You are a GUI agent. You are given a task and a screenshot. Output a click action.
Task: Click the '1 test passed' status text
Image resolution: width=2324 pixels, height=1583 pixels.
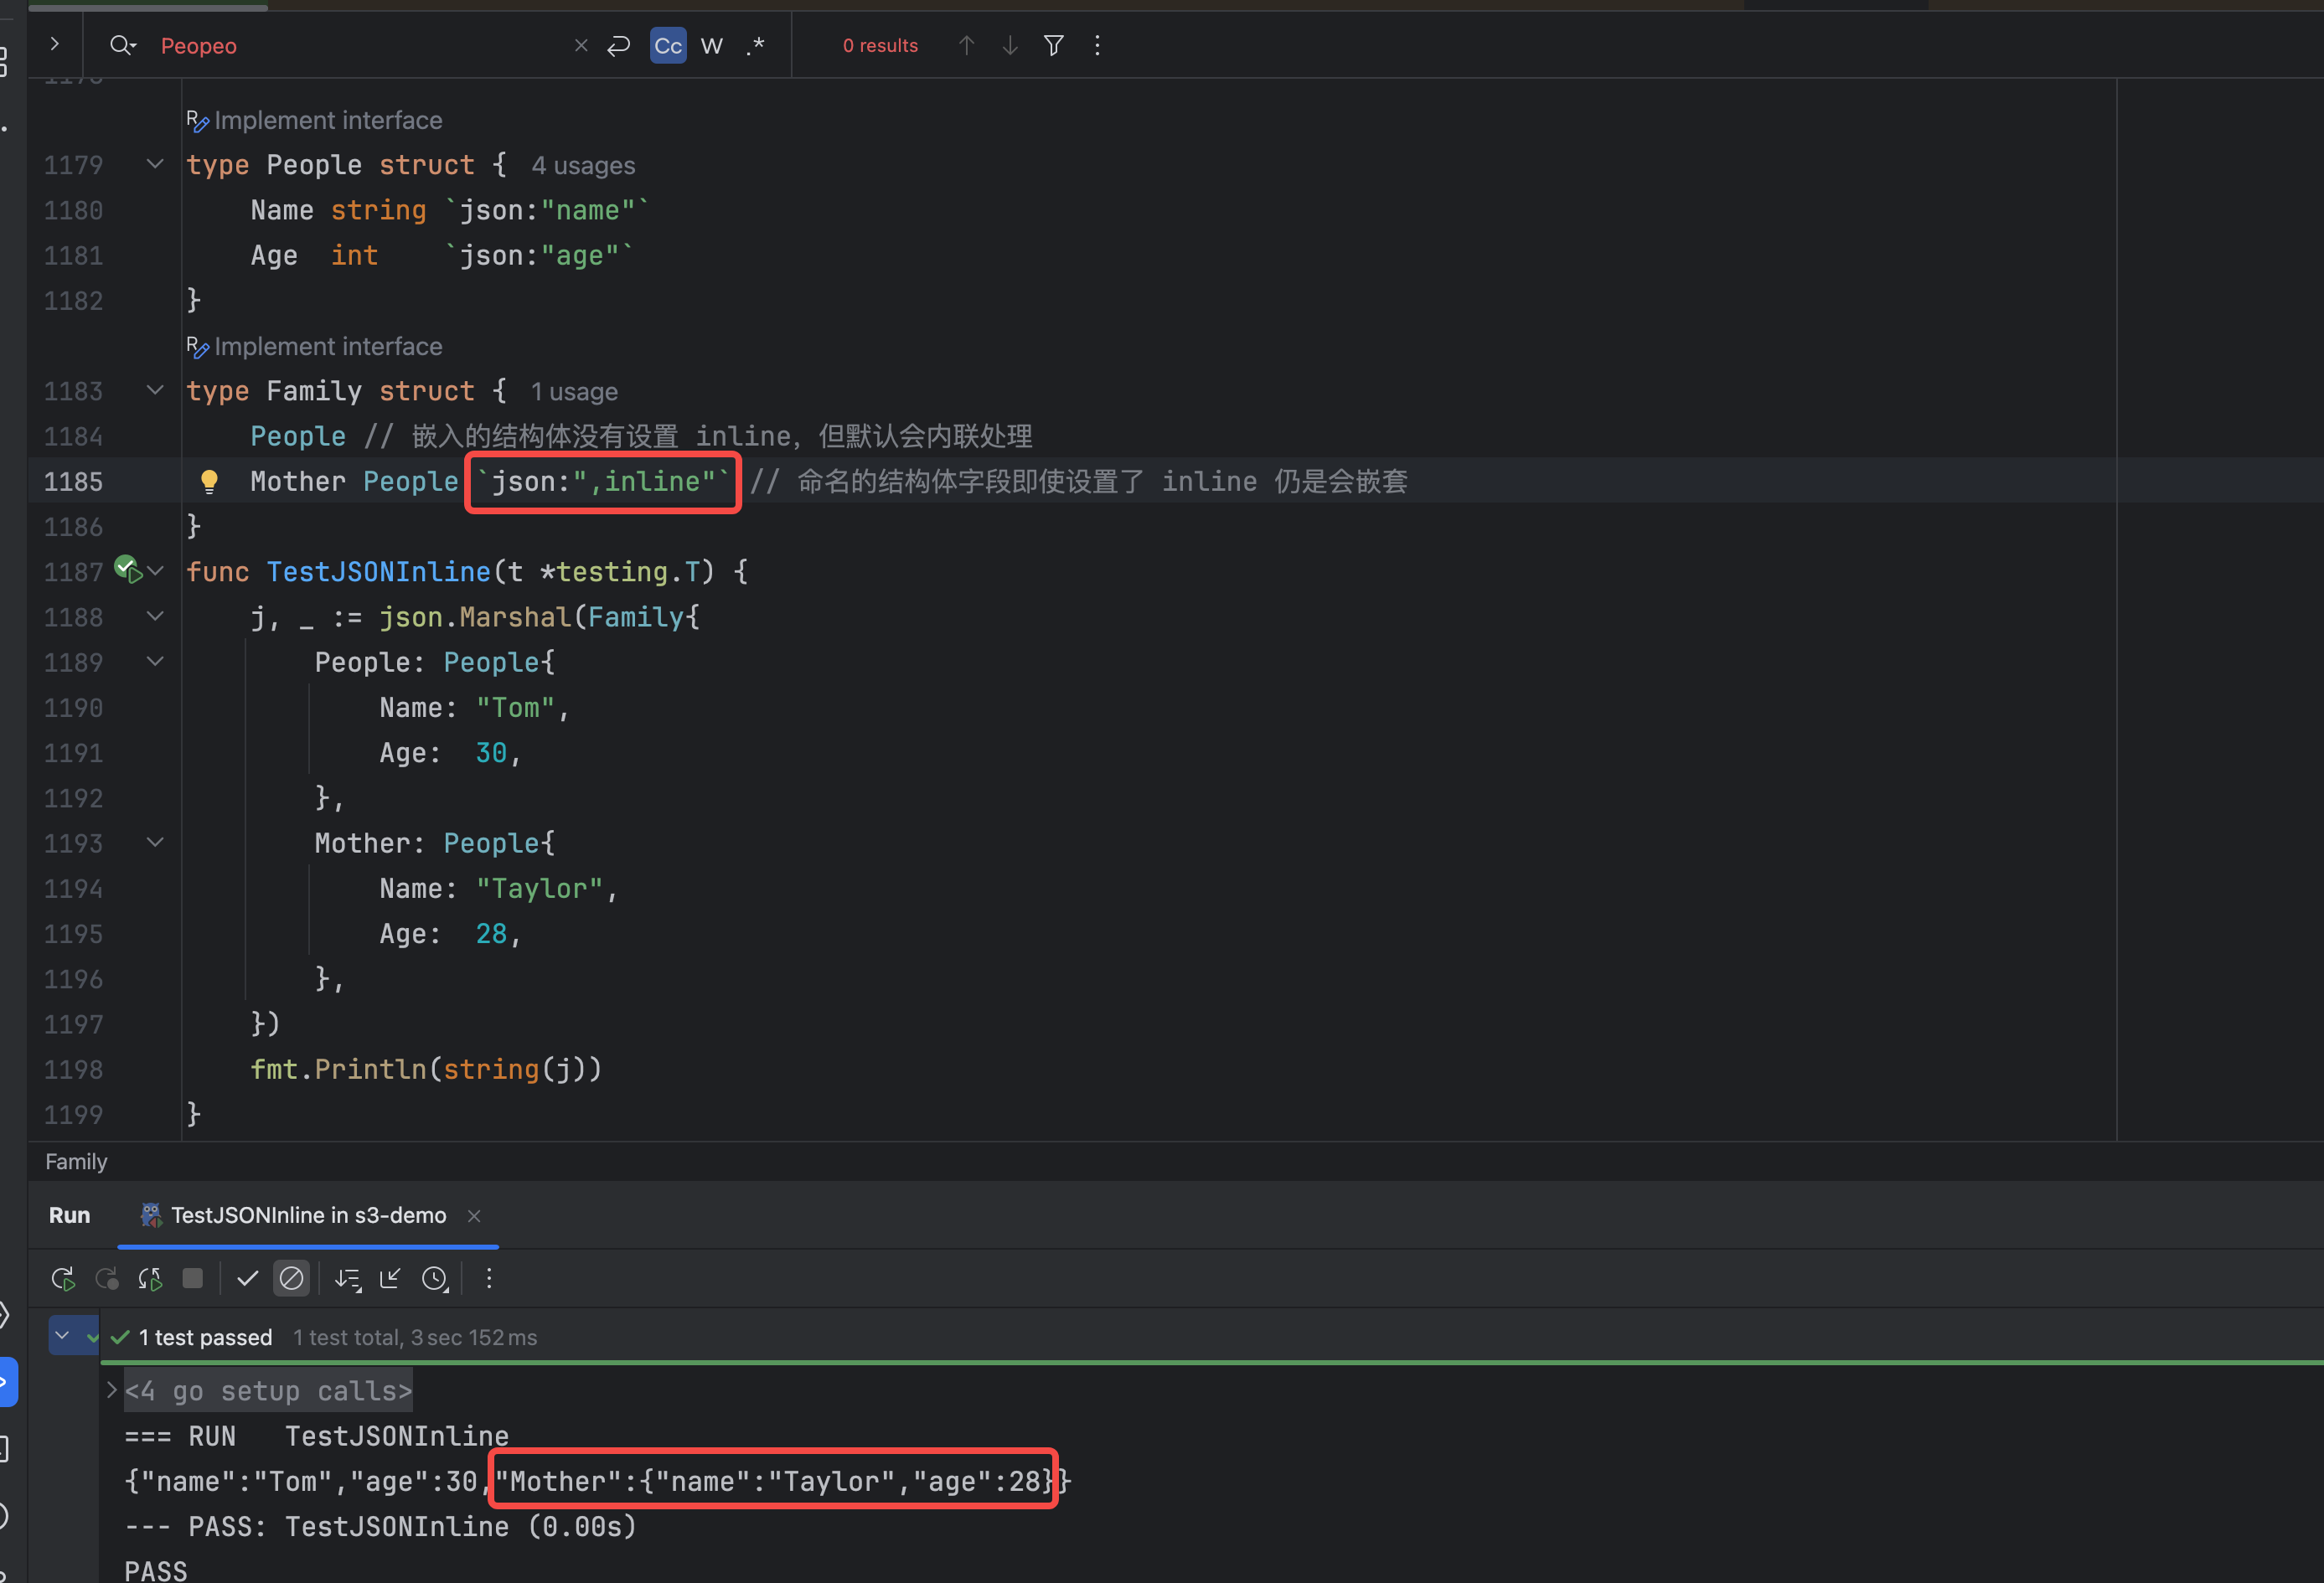205,1337
